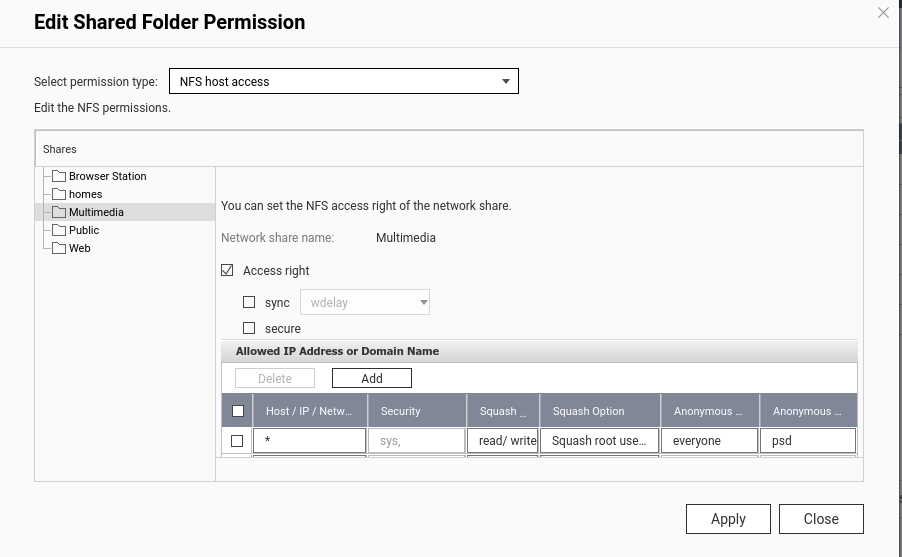Close the Edit Shared Folder Permission dialog
The width and height of the screenshot is (902, 557).
click(x=883, y=13)
